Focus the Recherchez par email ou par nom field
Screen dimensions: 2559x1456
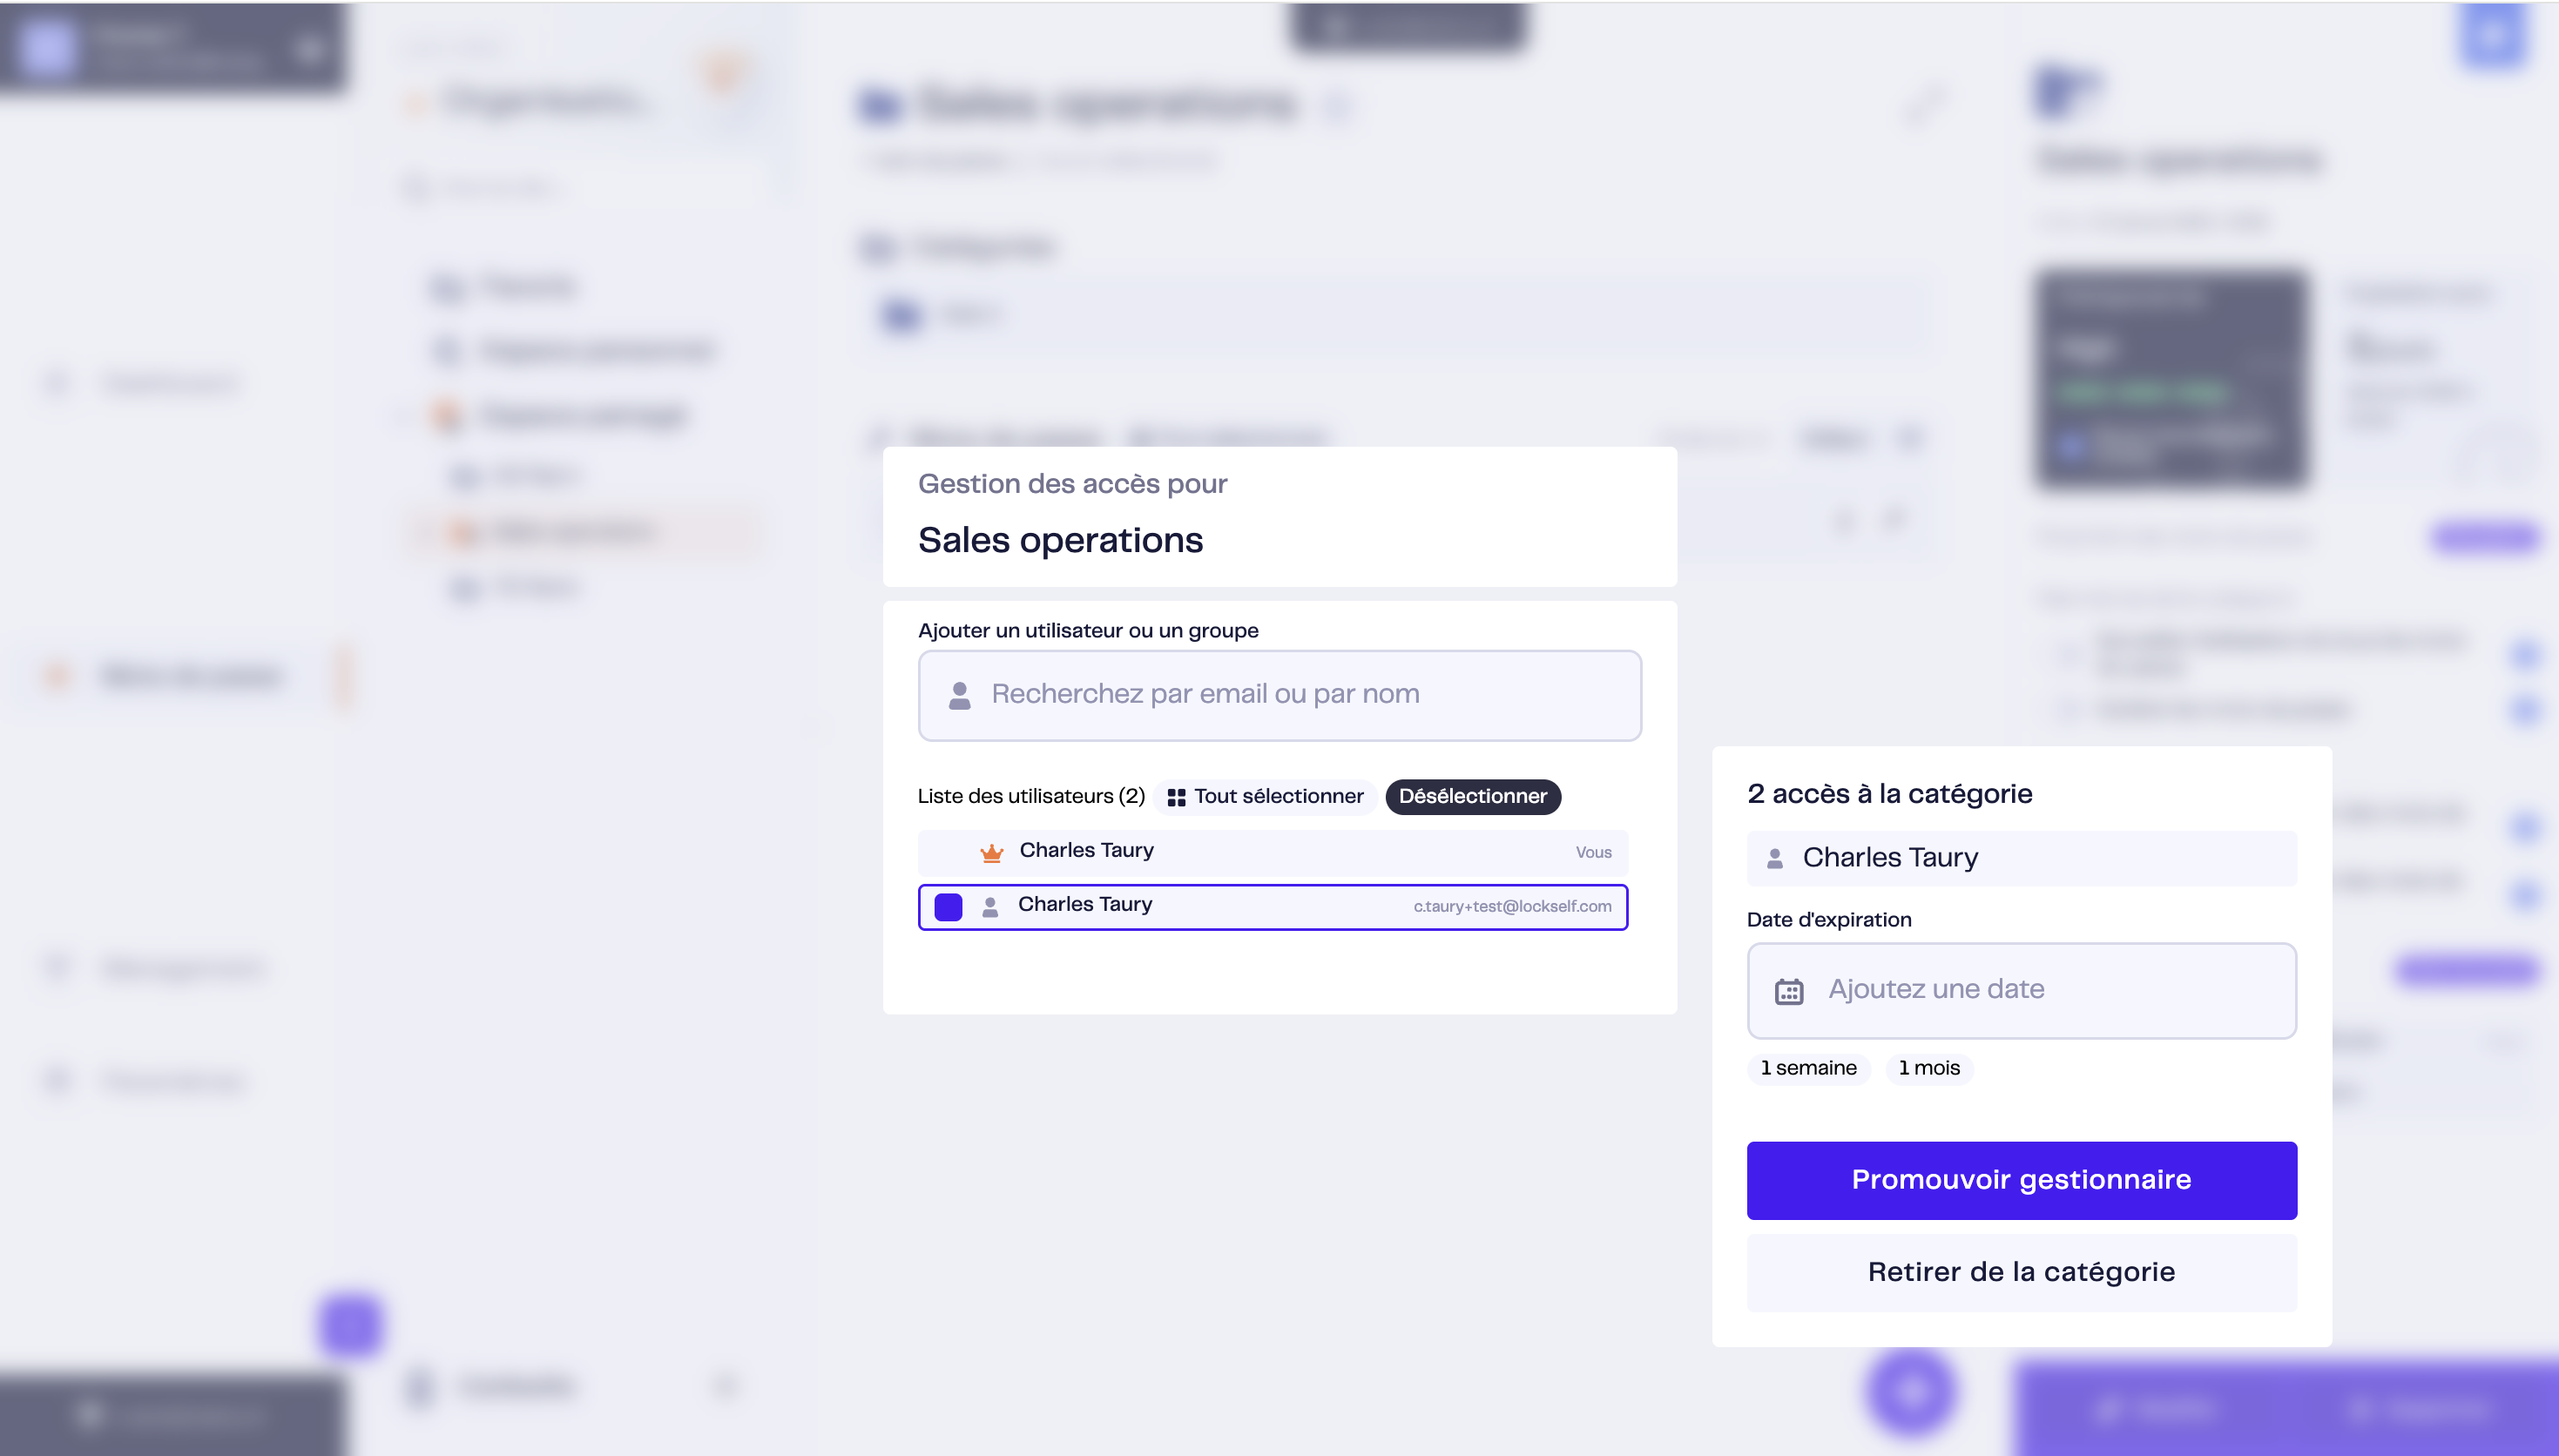point(1279,695)
